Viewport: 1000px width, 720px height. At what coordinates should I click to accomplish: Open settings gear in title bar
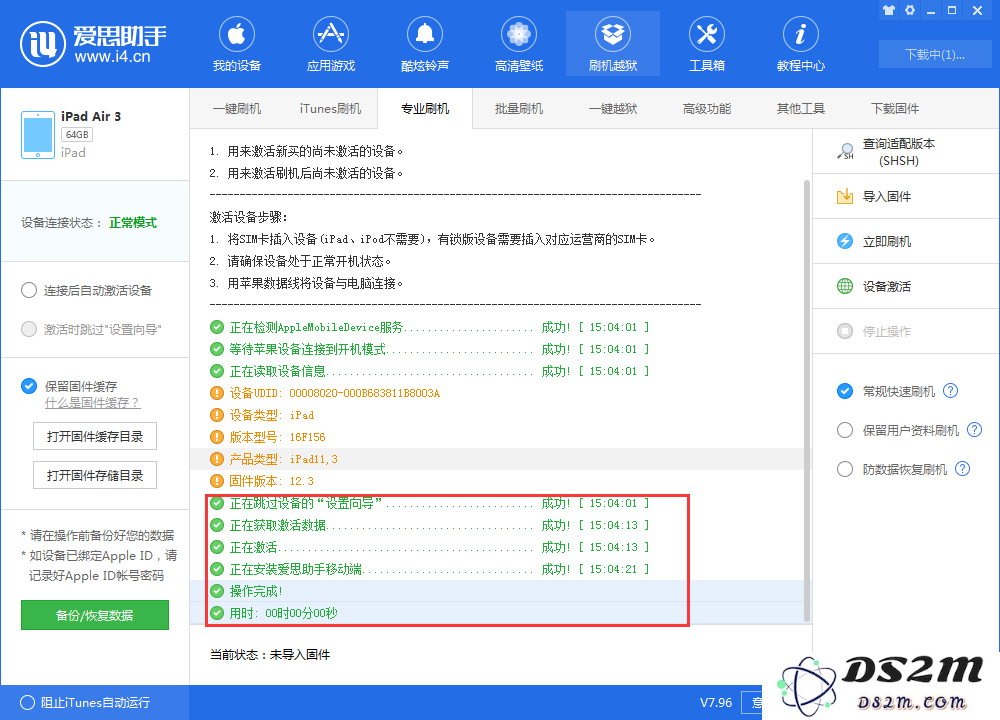pos(910,10)
